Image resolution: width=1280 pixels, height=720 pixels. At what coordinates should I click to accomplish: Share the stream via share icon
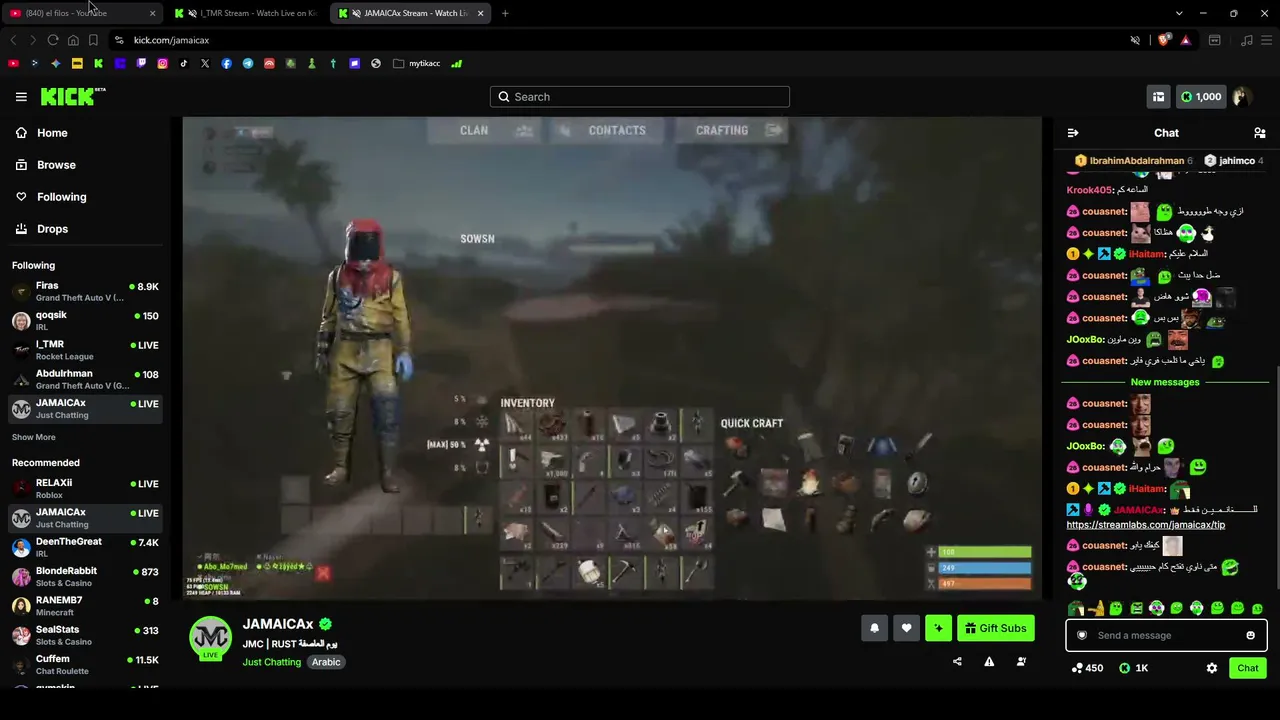point(957,661)
